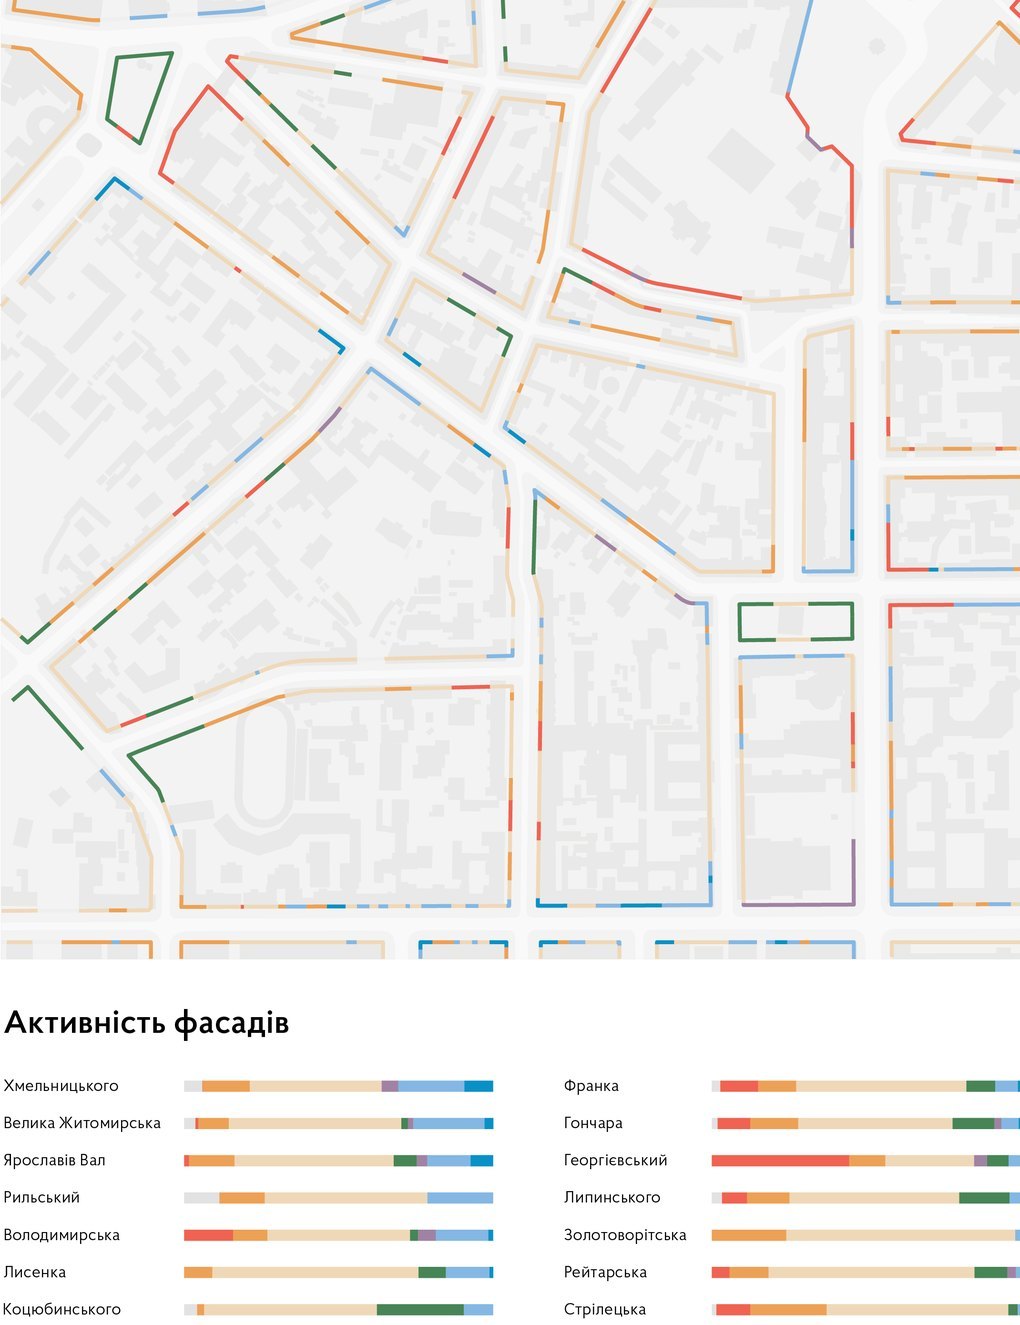Image resolution: width=1020 pixels, height=1325 pixels.
Task: Click the 'Георгієвський' label
Action: point(615,1160)
